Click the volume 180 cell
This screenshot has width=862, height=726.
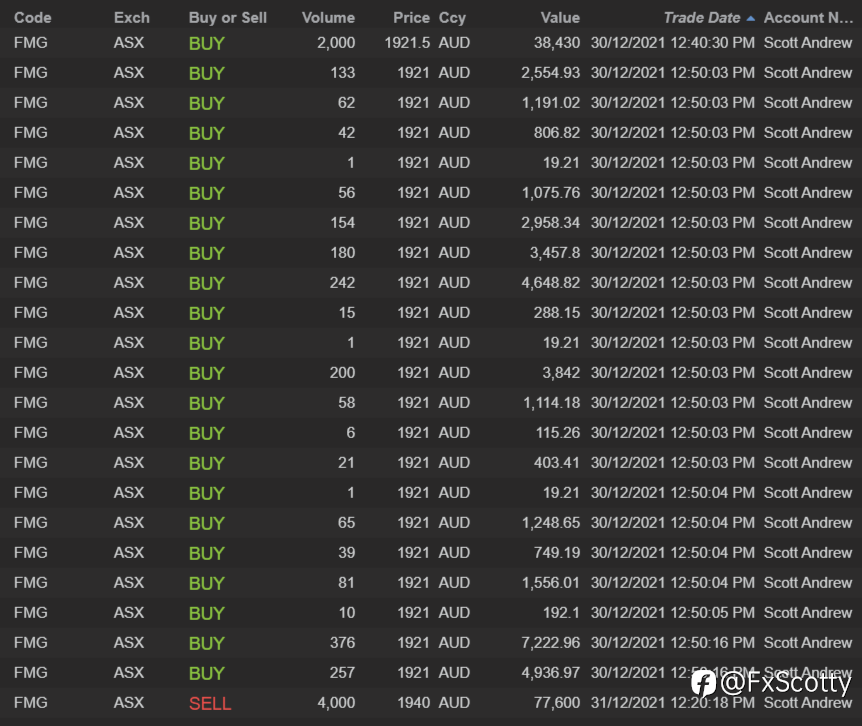coord(342,252)
